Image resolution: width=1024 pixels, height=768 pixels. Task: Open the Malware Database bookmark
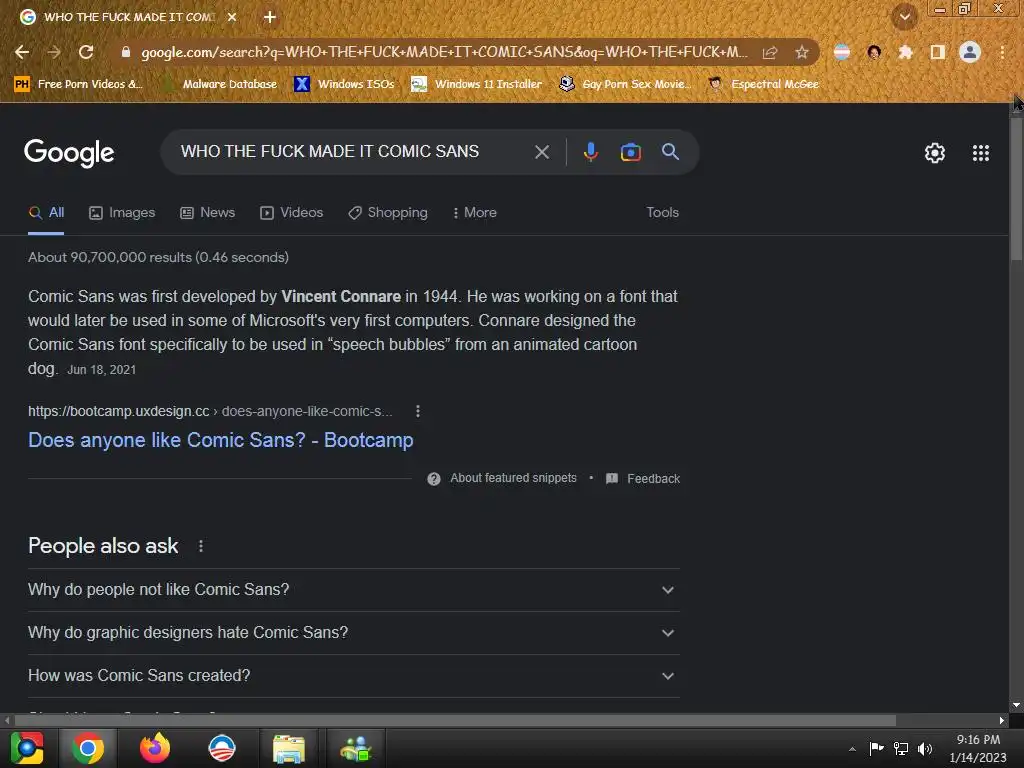(x=222, y=84)
